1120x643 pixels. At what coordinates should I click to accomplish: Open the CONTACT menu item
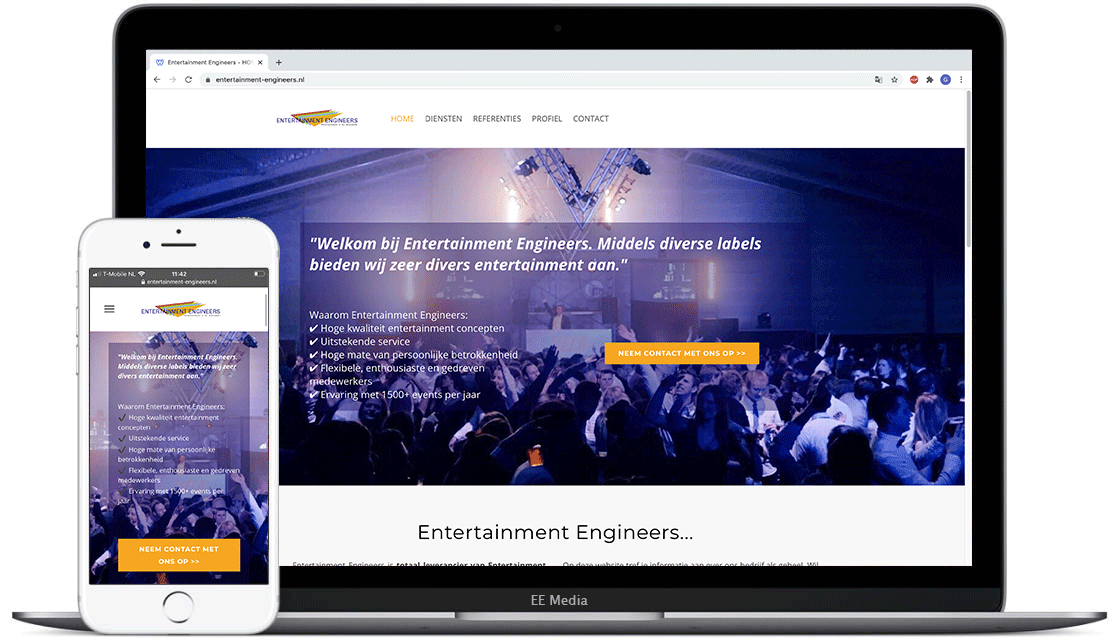[591, 119]
